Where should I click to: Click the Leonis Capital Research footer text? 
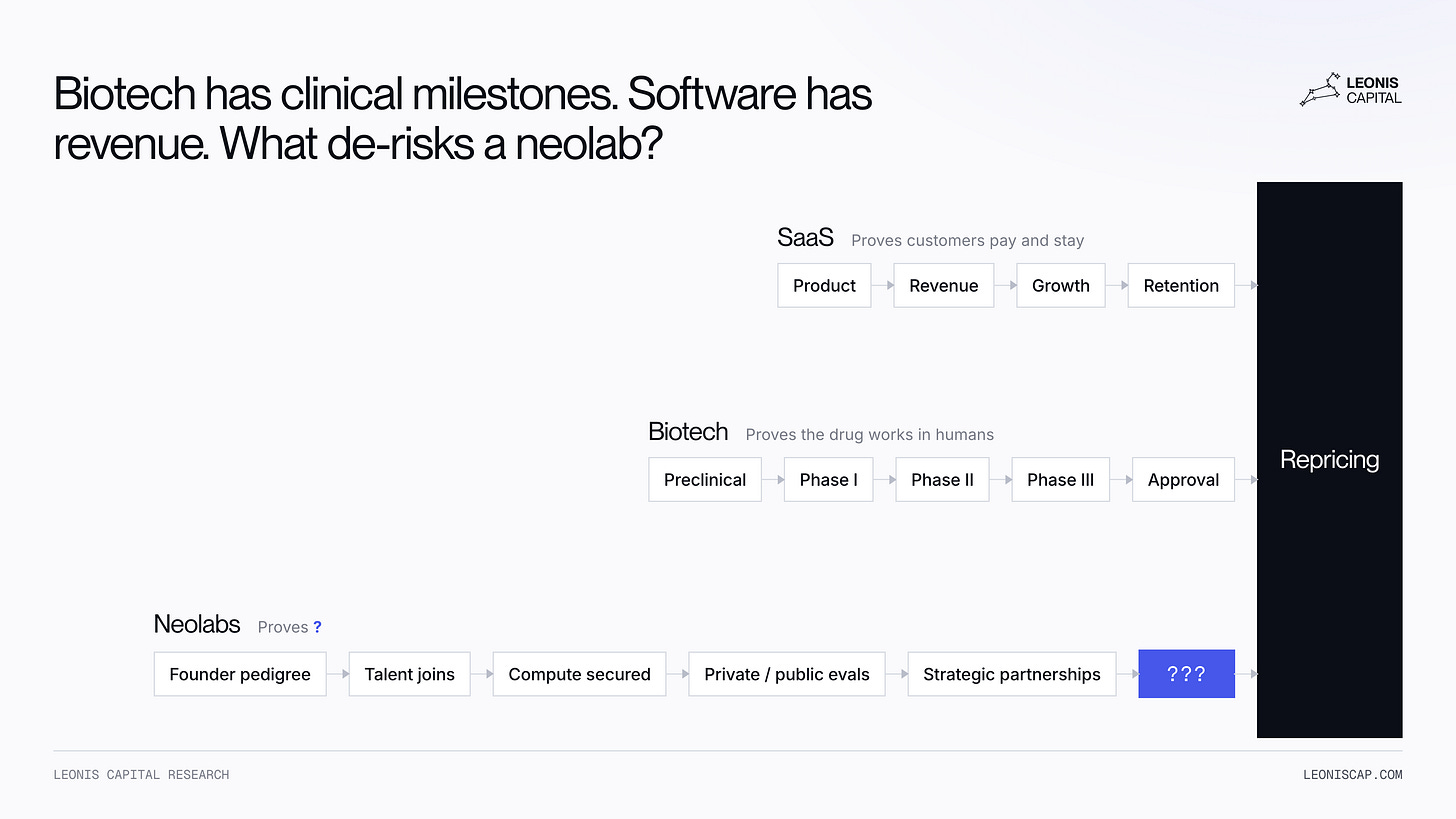(141, 775)
